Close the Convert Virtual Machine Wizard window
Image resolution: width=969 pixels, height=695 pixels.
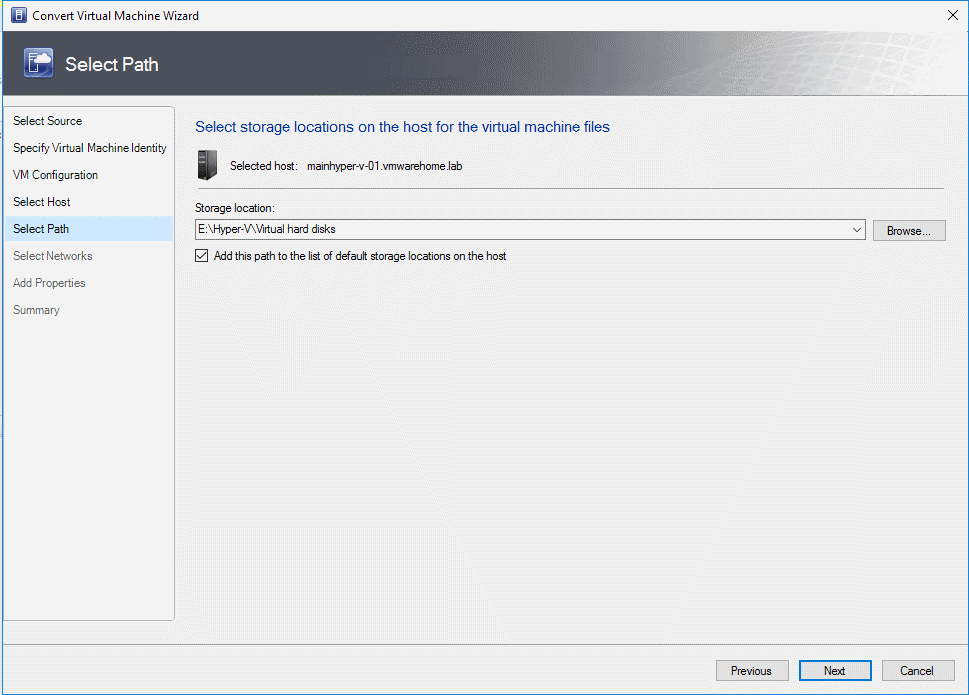pos(952,15)
